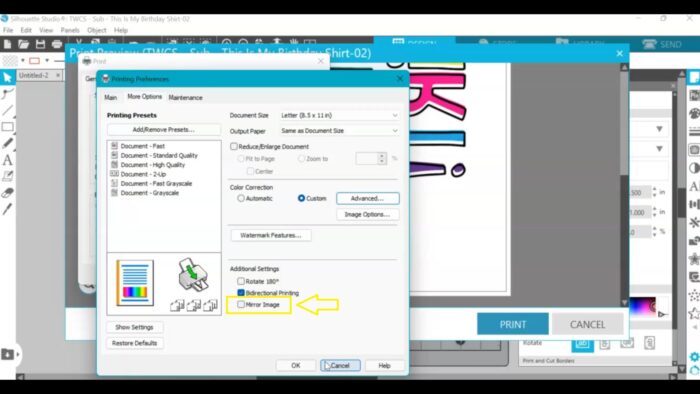Click the red line color swatch in toolbar

click(x=34, y=60)
